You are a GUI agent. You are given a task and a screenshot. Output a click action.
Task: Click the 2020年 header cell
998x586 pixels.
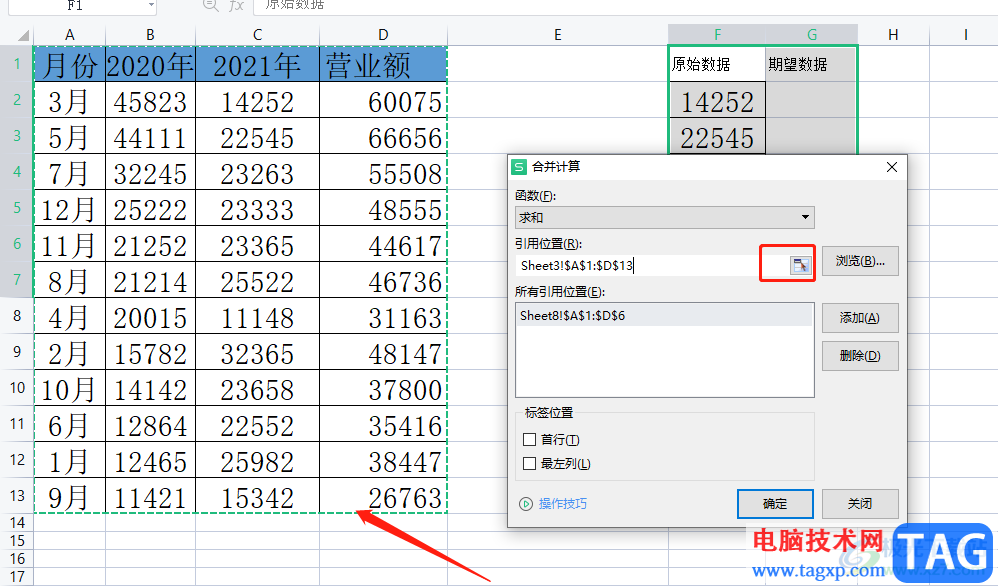click(x=150, y=64)
